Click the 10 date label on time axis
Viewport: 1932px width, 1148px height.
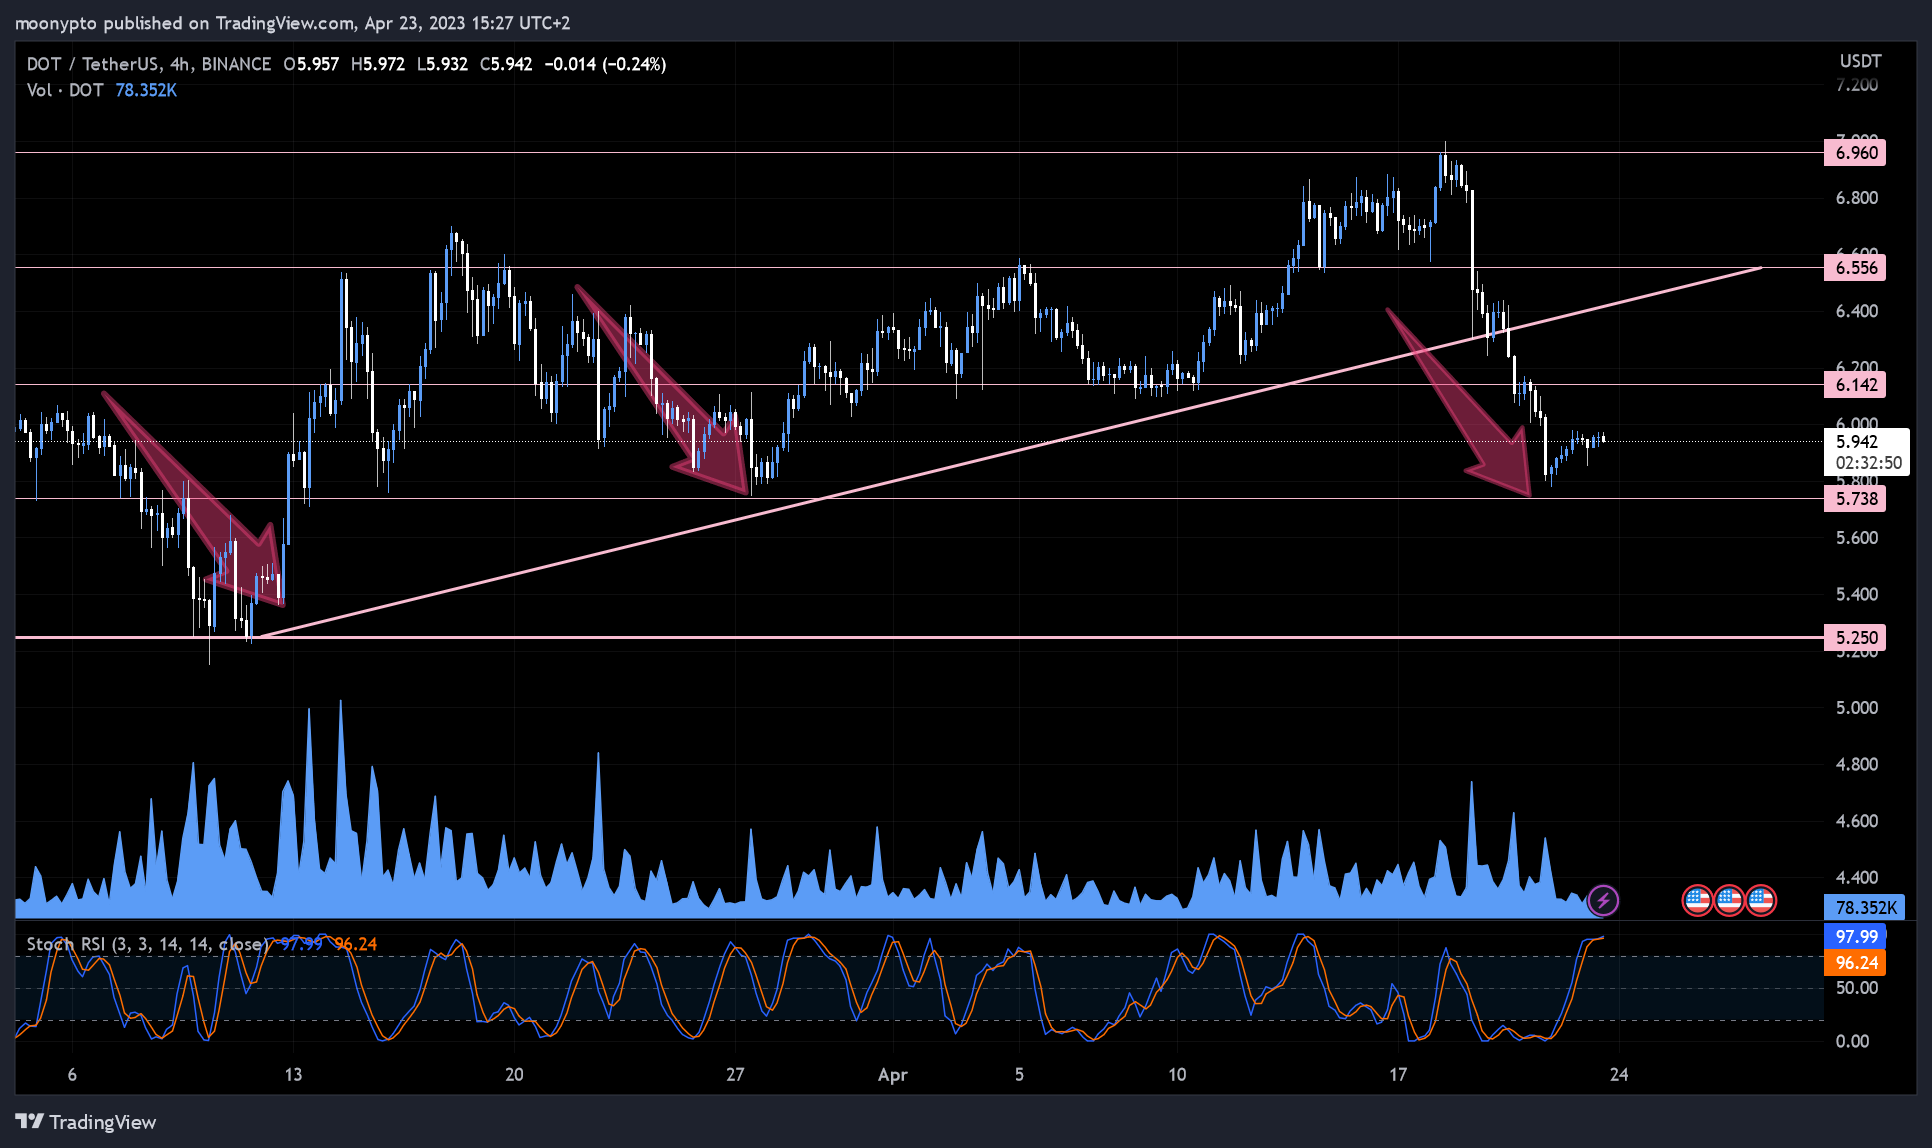pyautogui.click(x=1177, y=1075)
